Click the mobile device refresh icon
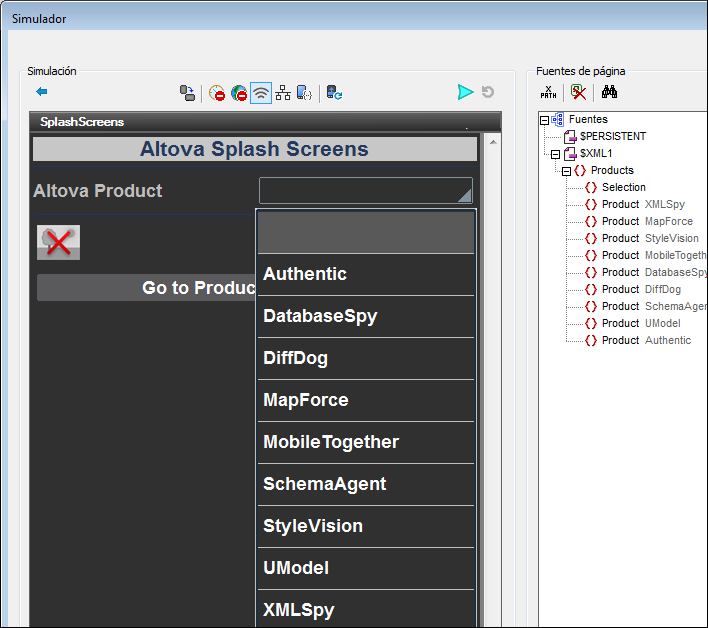 335,93
